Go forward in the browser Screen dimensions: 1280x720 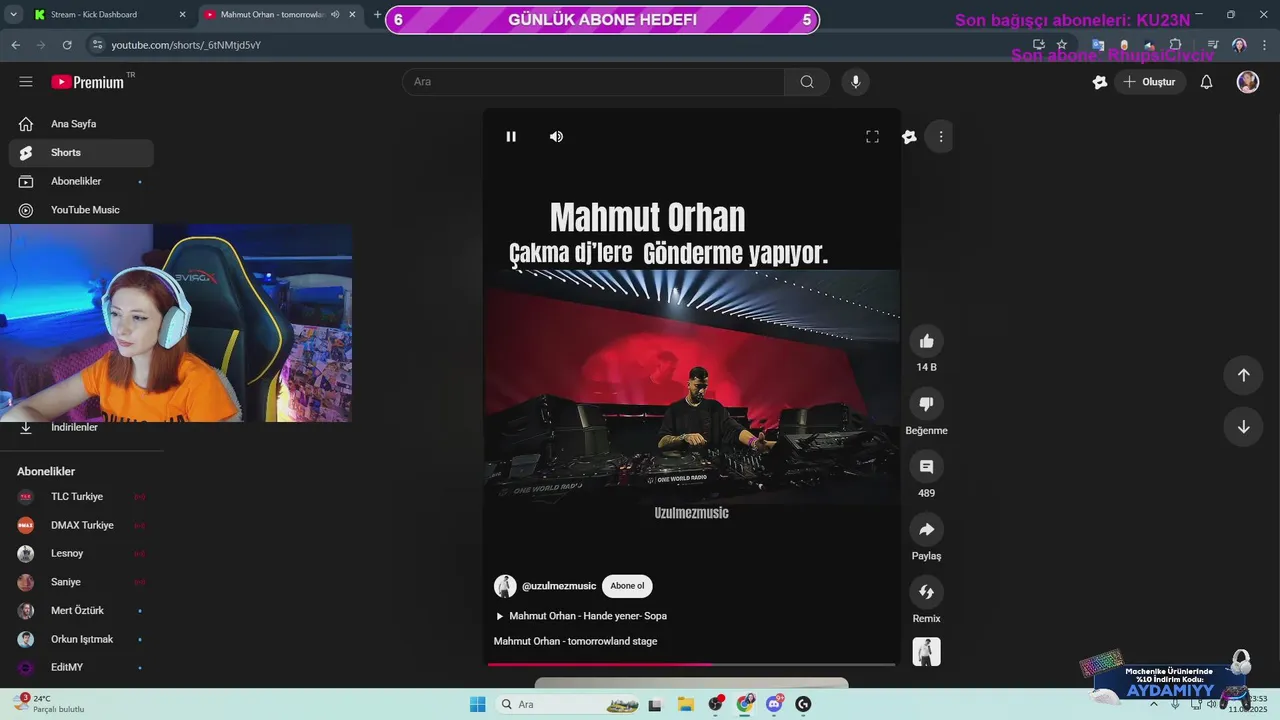pyautogui.click(x=41, y=45)
